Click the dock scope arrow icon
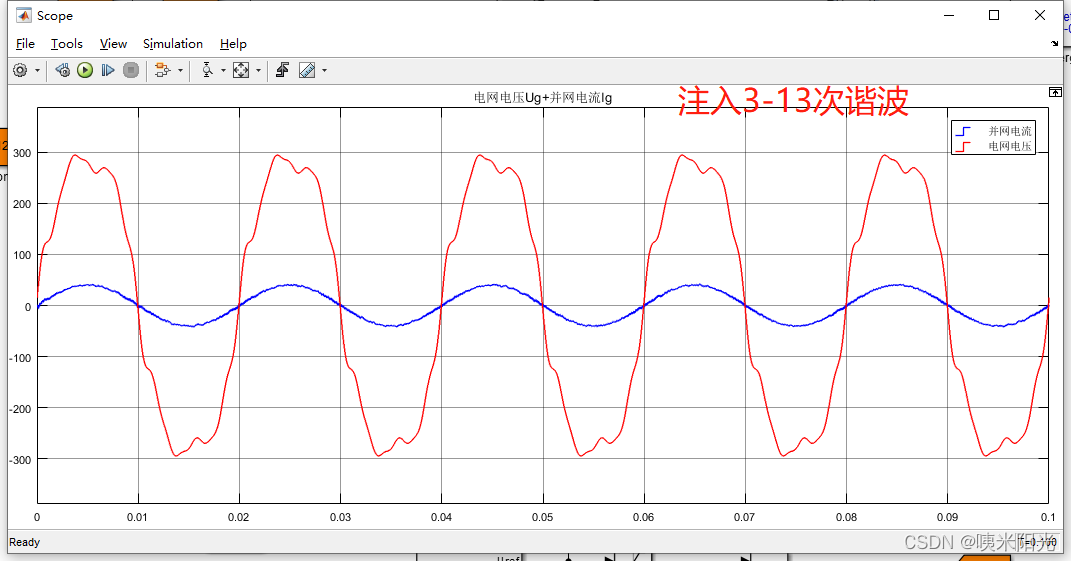Image resolution: width=1071 pixels, height=561 pixels. click(1055, 43)
